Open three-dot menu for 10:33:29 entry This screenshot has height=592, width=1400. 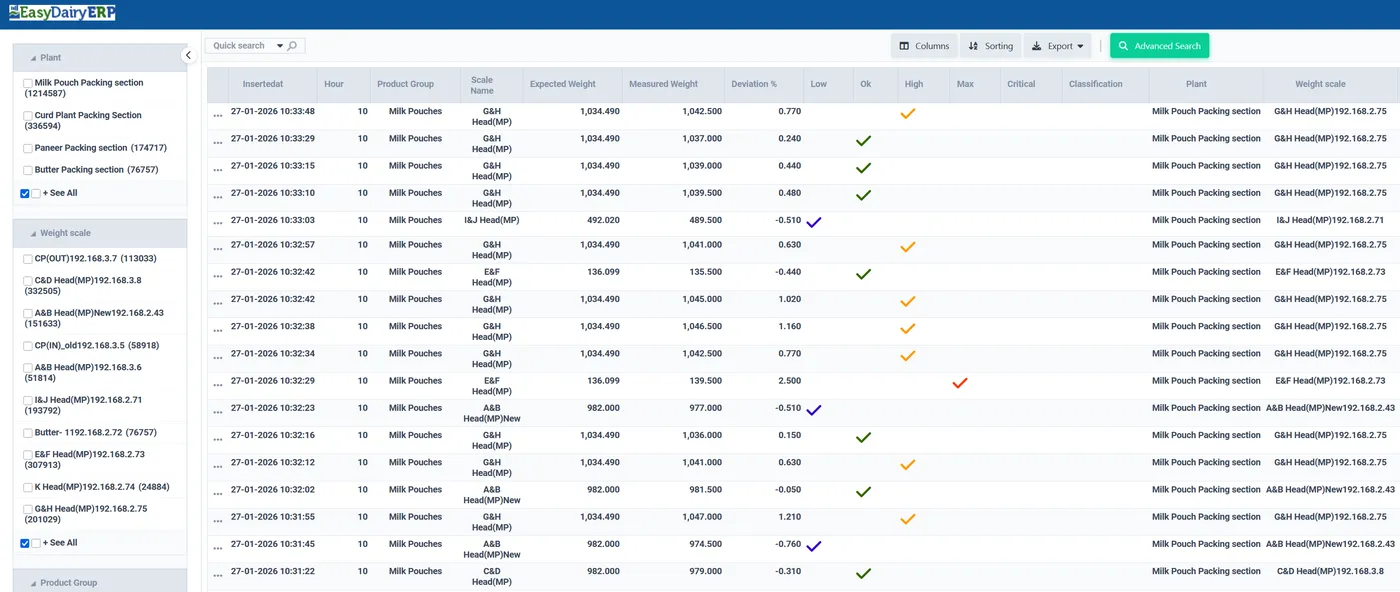[x=218, y=143]
